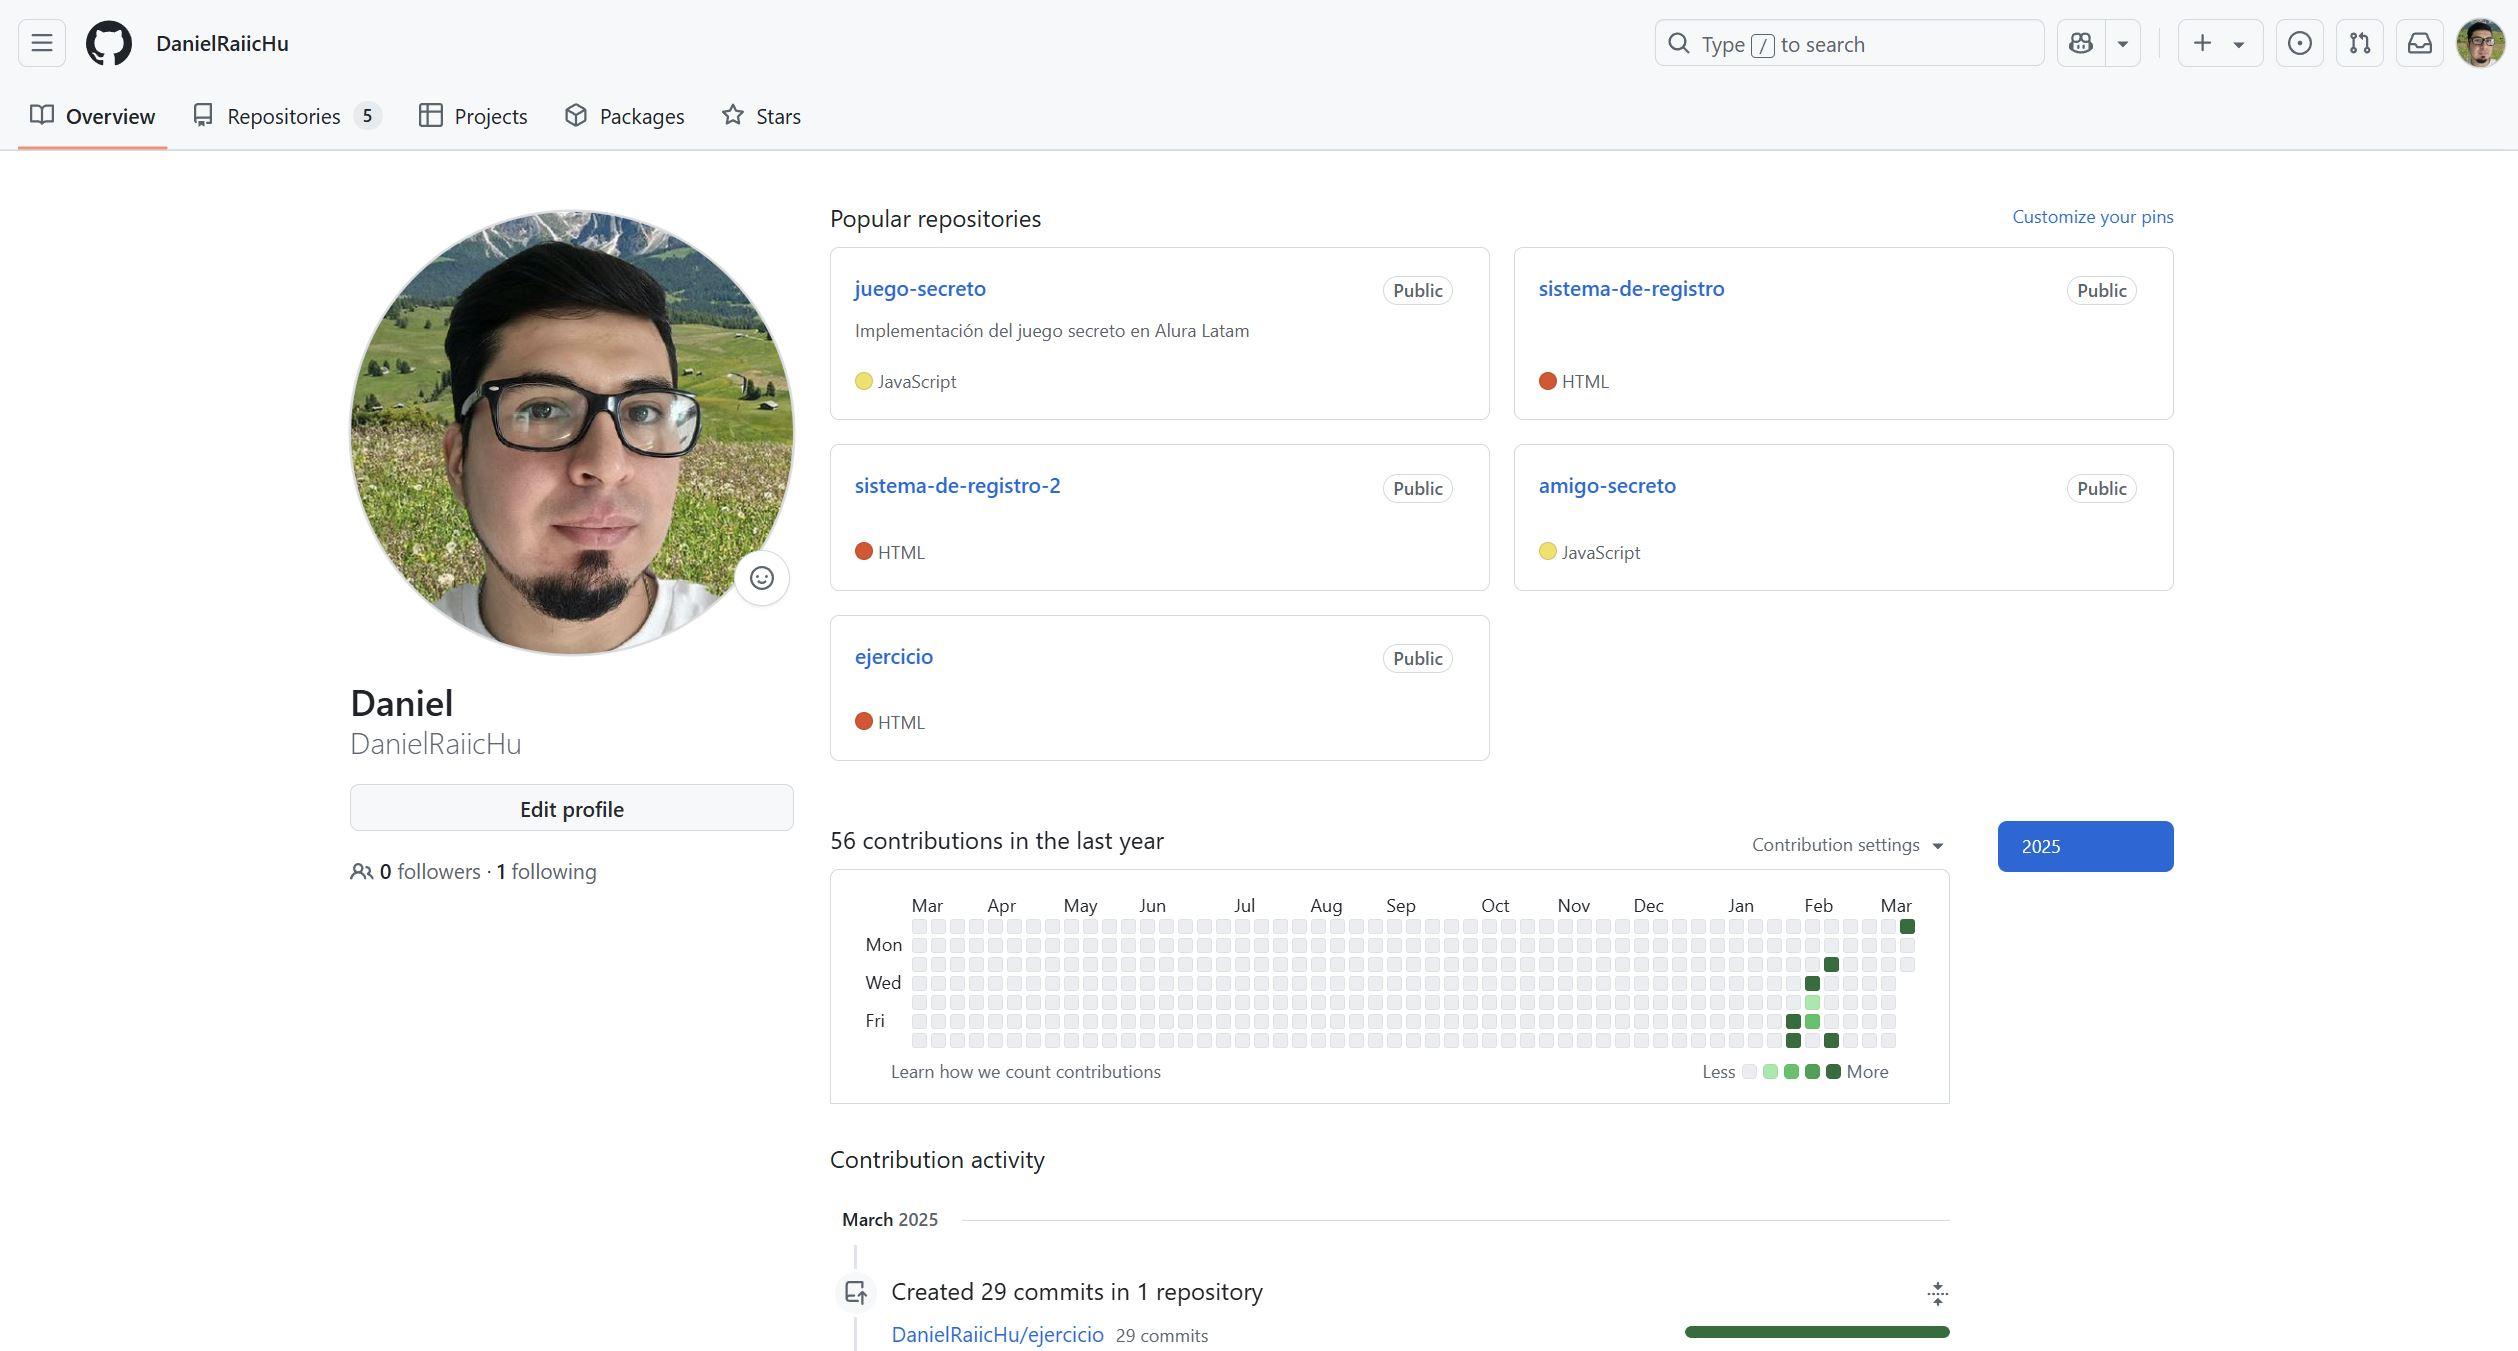Click the GitHub Octocat logo

tap(108, 43)
